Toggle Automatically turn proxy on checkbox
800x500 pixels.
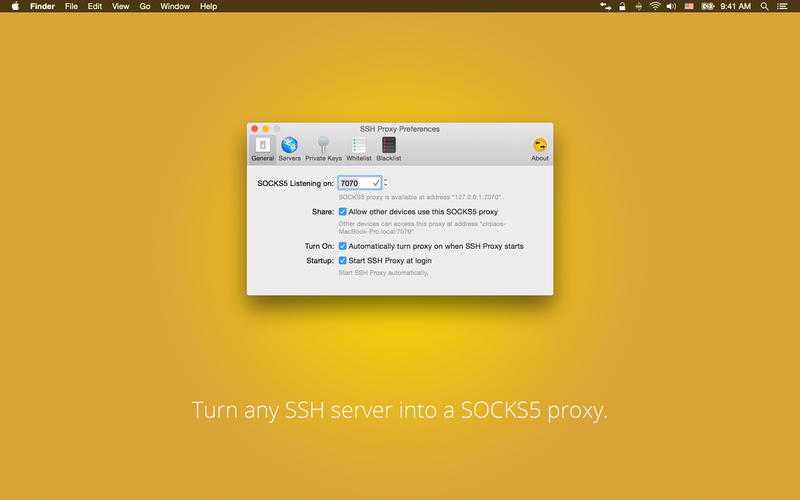pyautogui.click(x=342, y=246)
